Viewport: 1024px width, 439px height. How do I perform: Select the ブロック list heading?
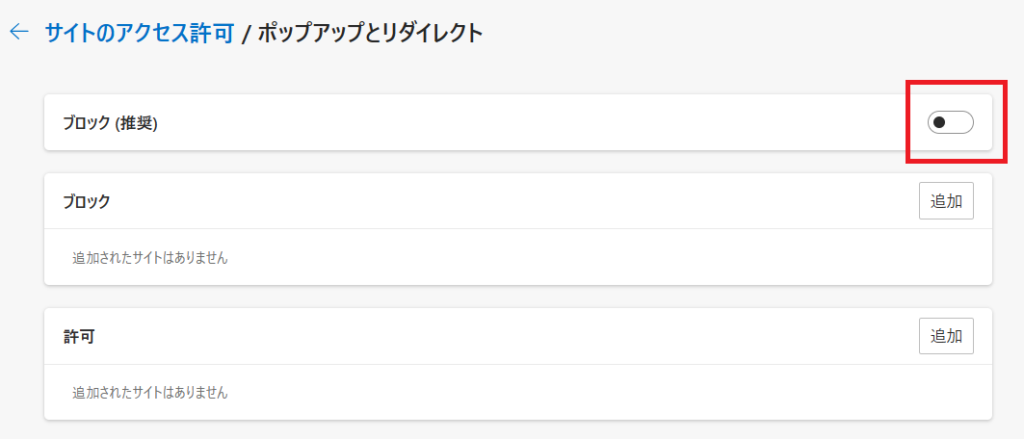(x=86, y=202)
